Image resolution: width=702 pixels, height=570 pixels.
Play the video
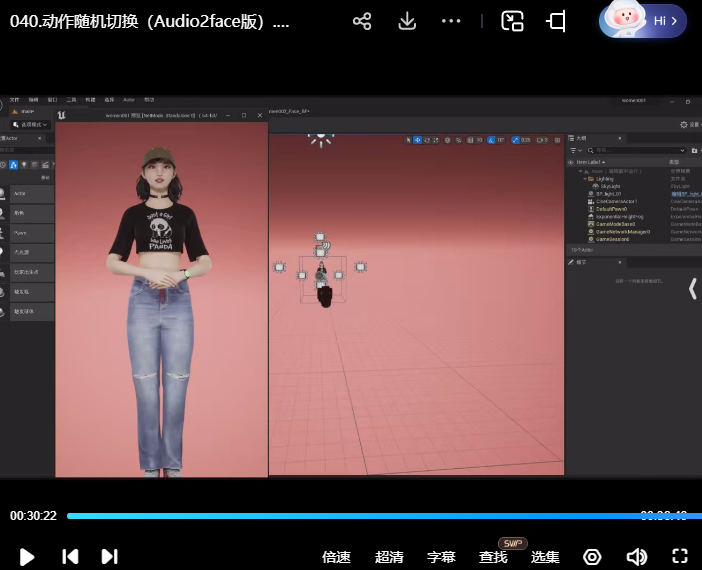[27, 557]
